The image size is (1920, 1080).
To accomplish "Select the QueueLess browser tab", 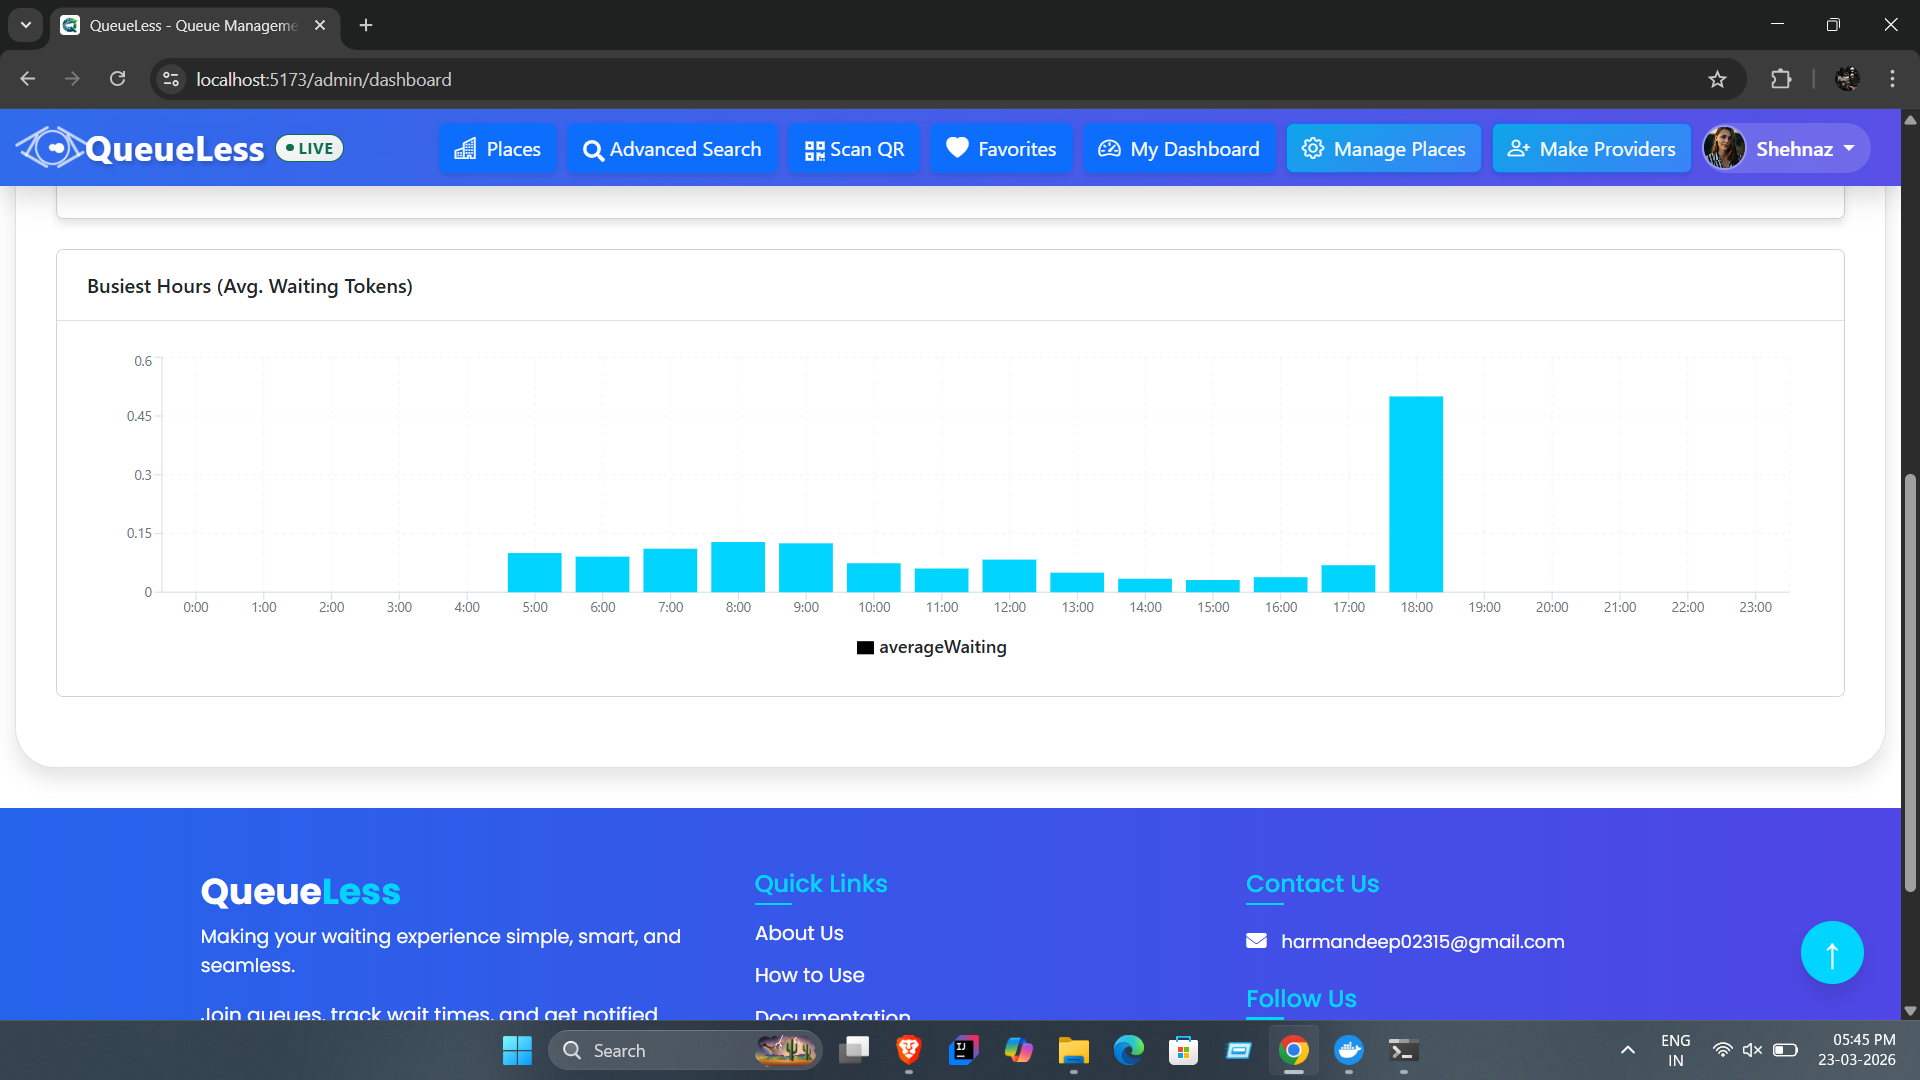I will [193, 25].
